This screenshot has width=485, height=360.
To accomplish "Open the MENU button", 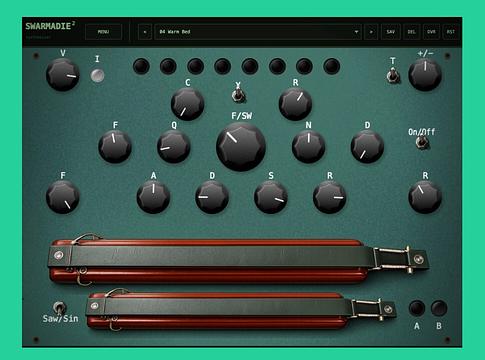I will click(103, 32).
